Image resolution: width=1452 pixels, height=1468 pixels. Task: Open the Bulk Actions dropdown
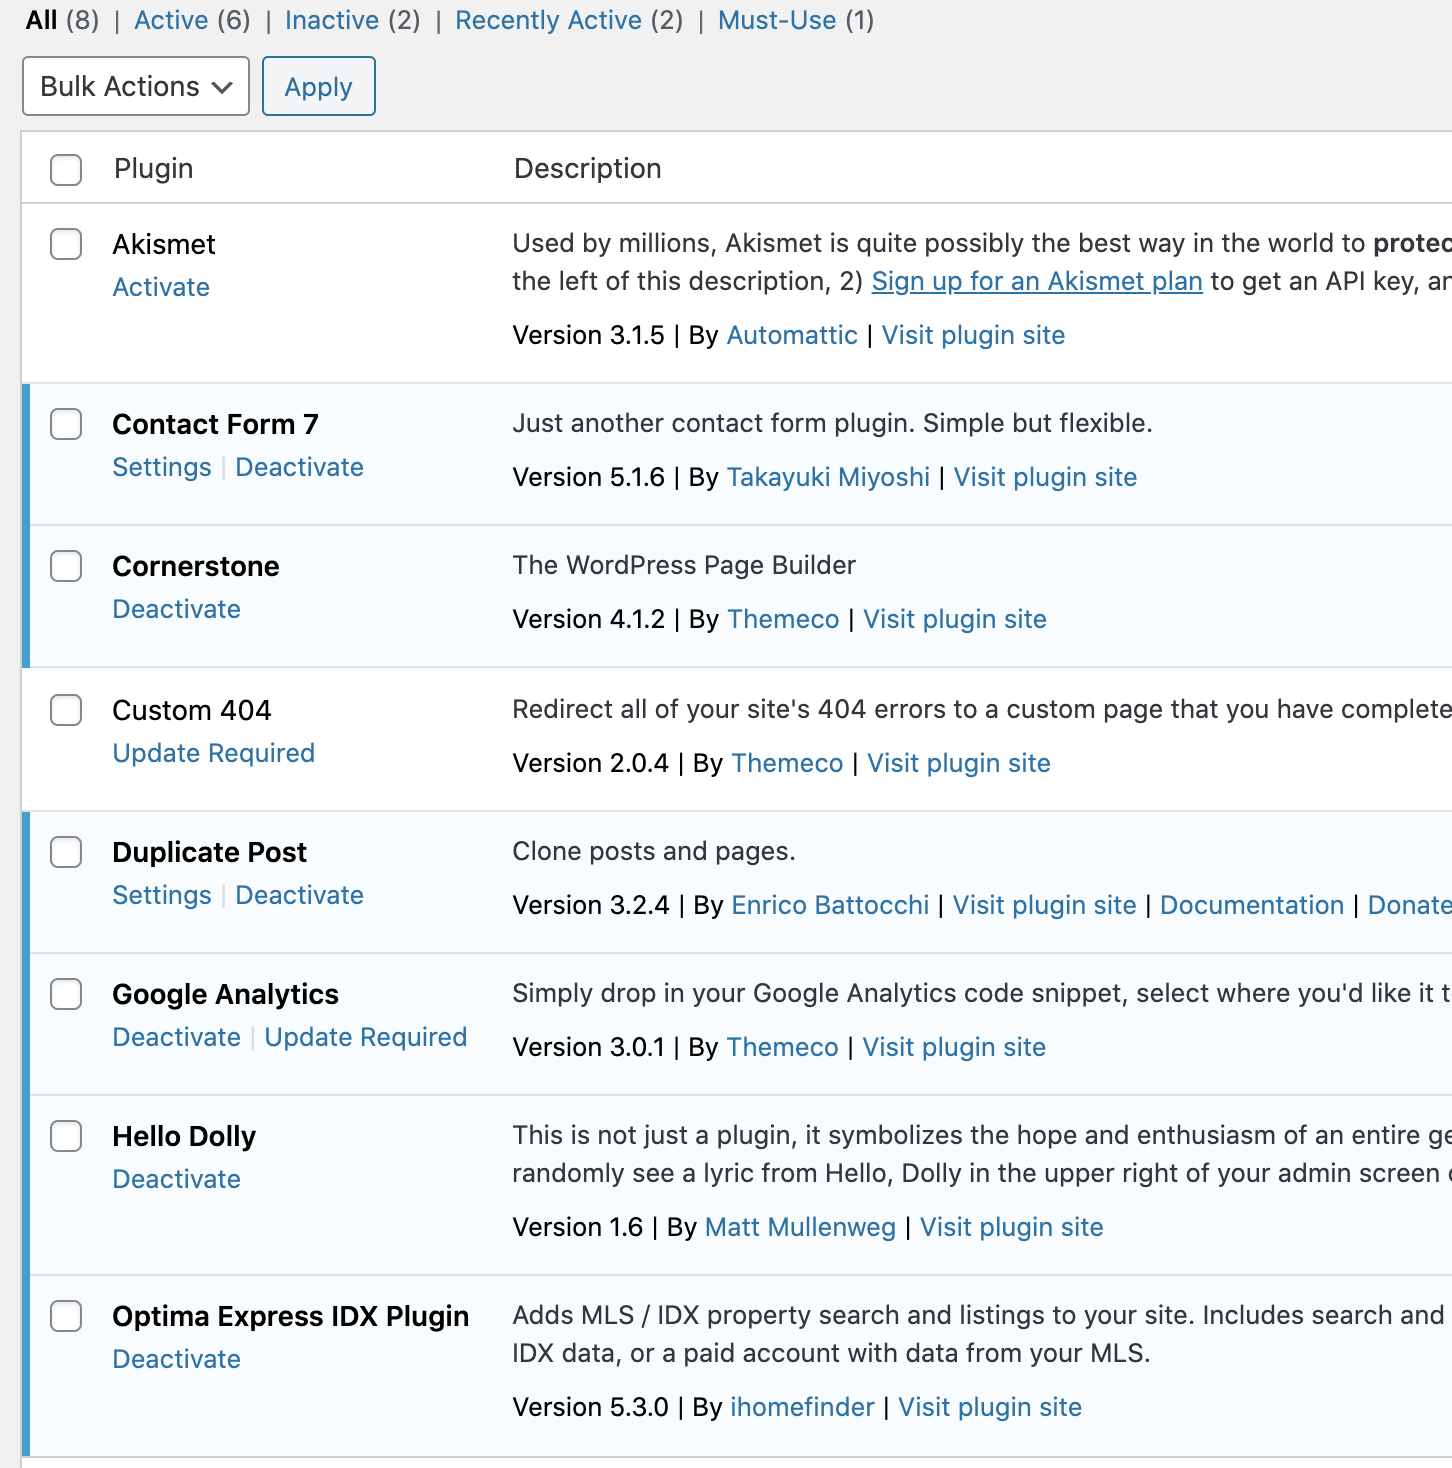(x=136, y=86)
